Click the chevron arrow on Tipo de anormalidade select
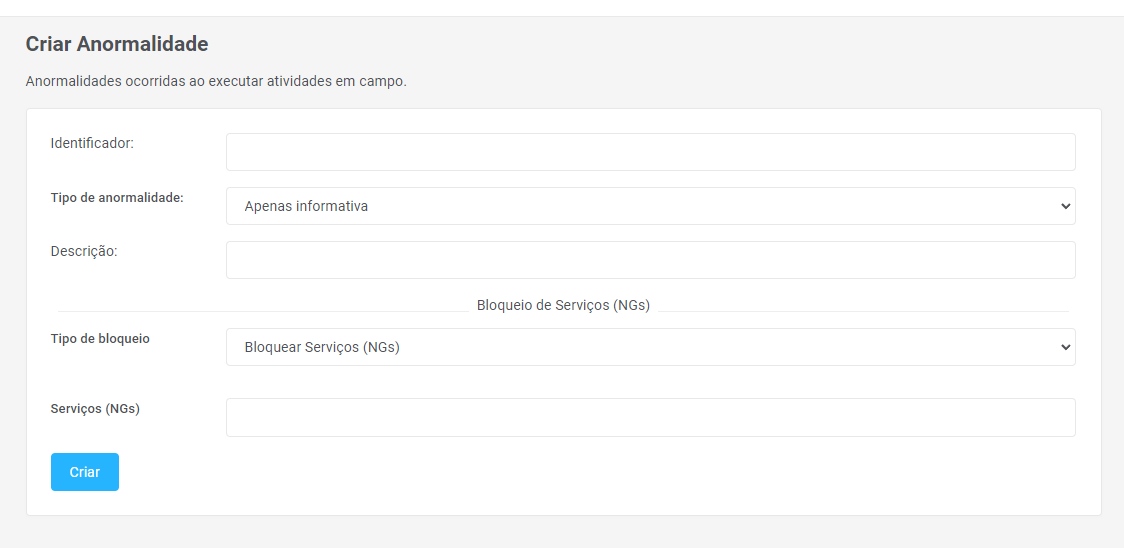This screenshot has height=548, width=1124. point(1064,206)
